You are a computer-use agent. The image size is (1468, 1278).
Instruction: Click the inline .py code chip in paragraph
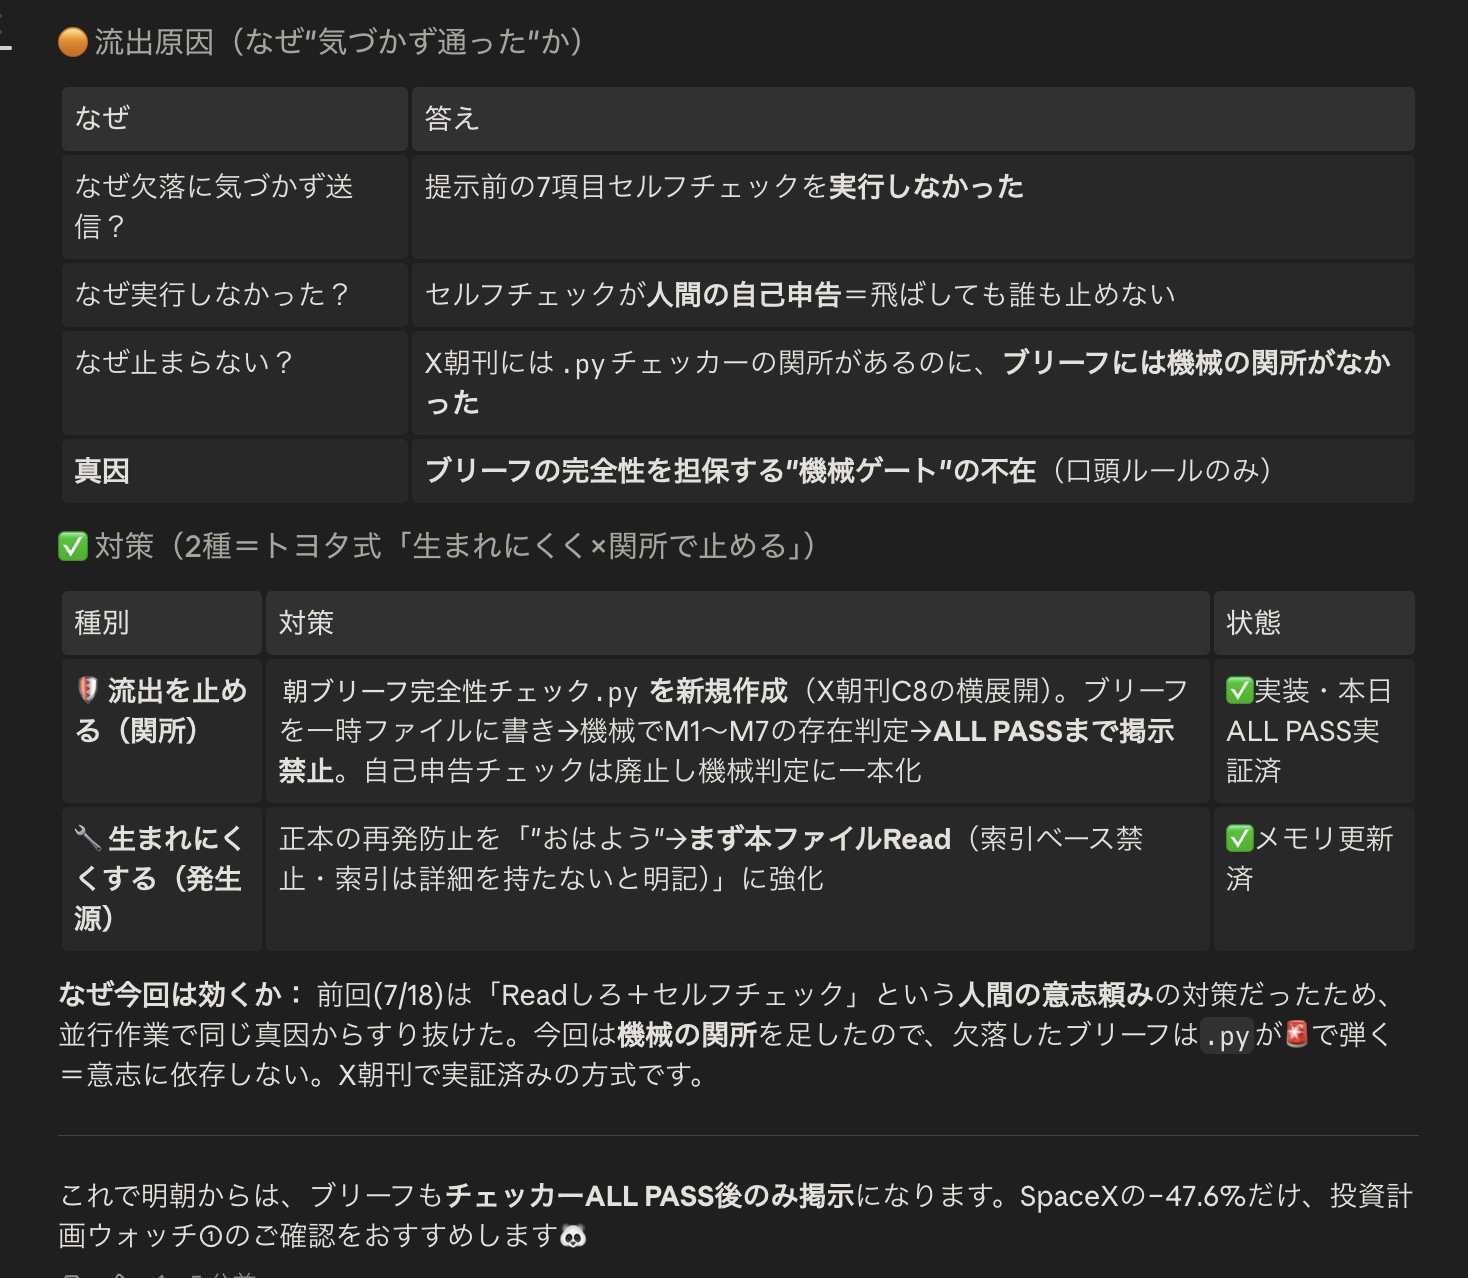tap(1227, 1035)
